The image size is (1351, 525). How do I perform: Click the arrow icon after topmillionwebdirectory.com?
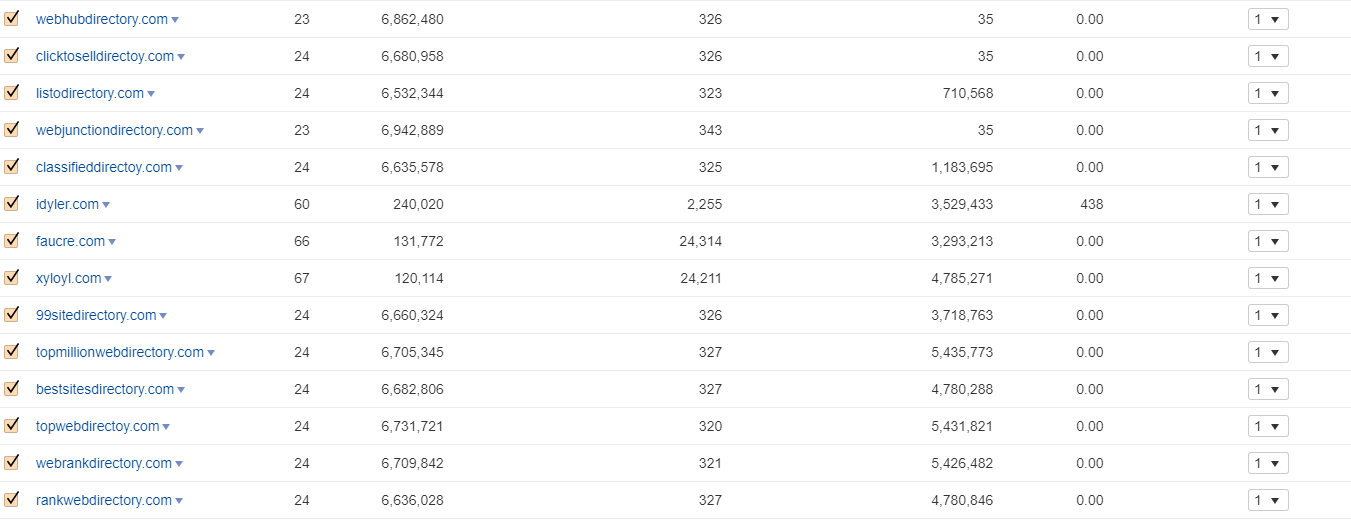211,353
